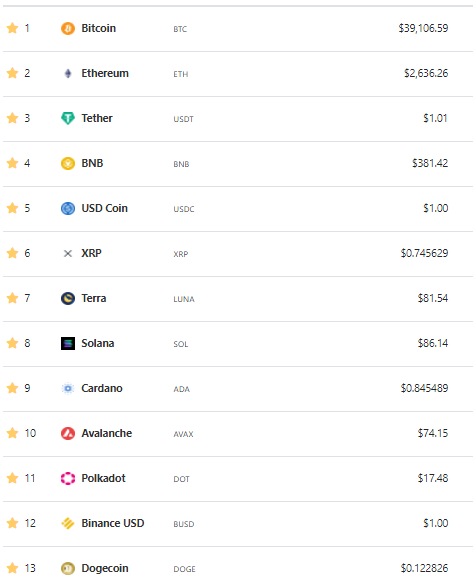The width and height of the screenshot is (473, 582).
Task: Click the LUNA ticker symbol
Action: (x=184, y=299)
